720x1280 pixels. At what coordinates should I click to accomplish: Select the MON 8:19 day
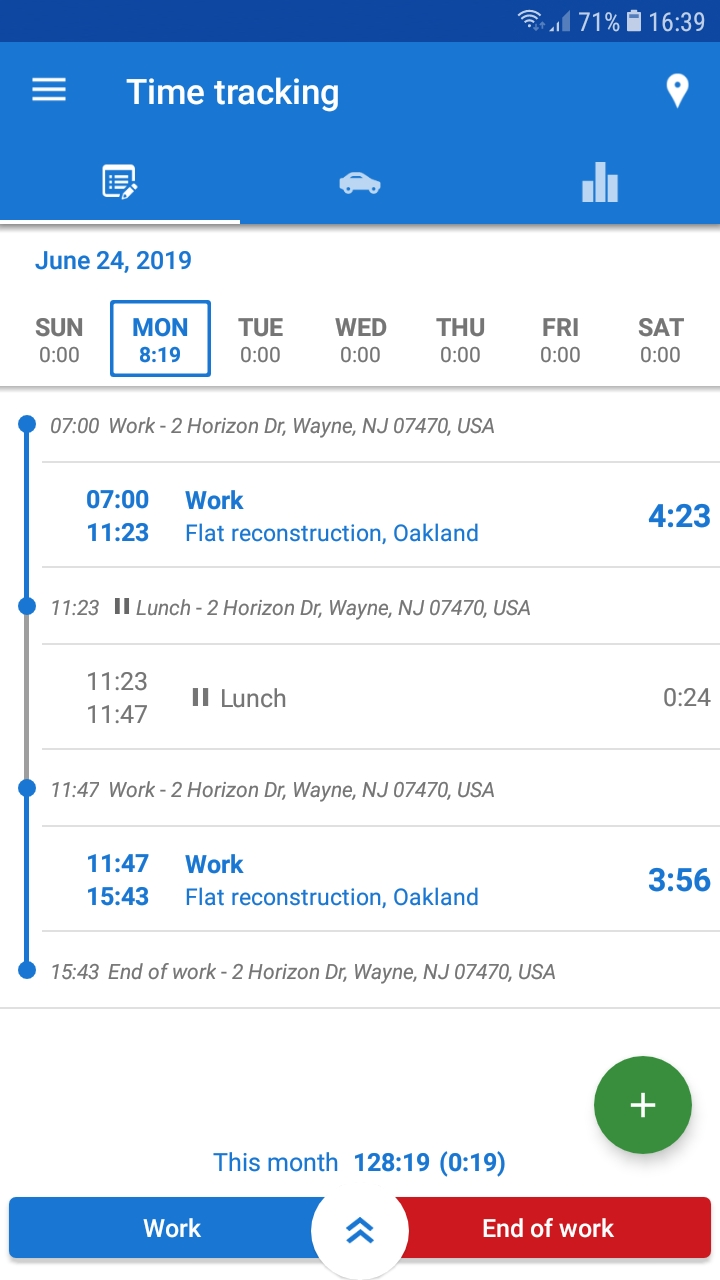[x=160, y=339]
